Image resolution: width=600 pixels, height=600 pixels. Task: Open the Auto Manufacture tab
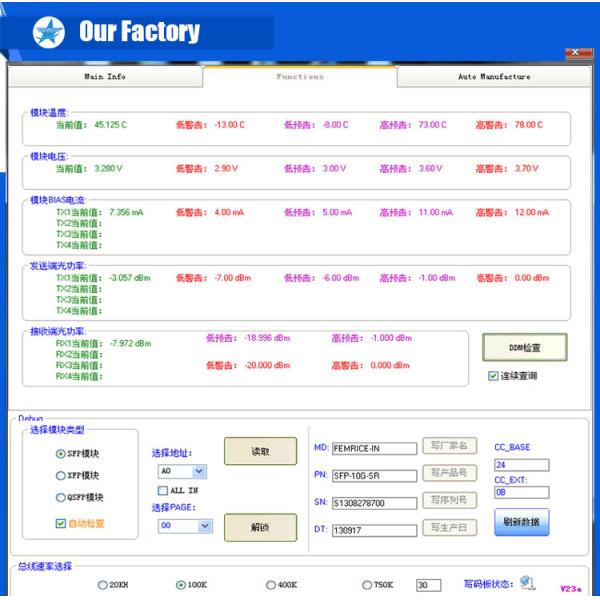494,77
